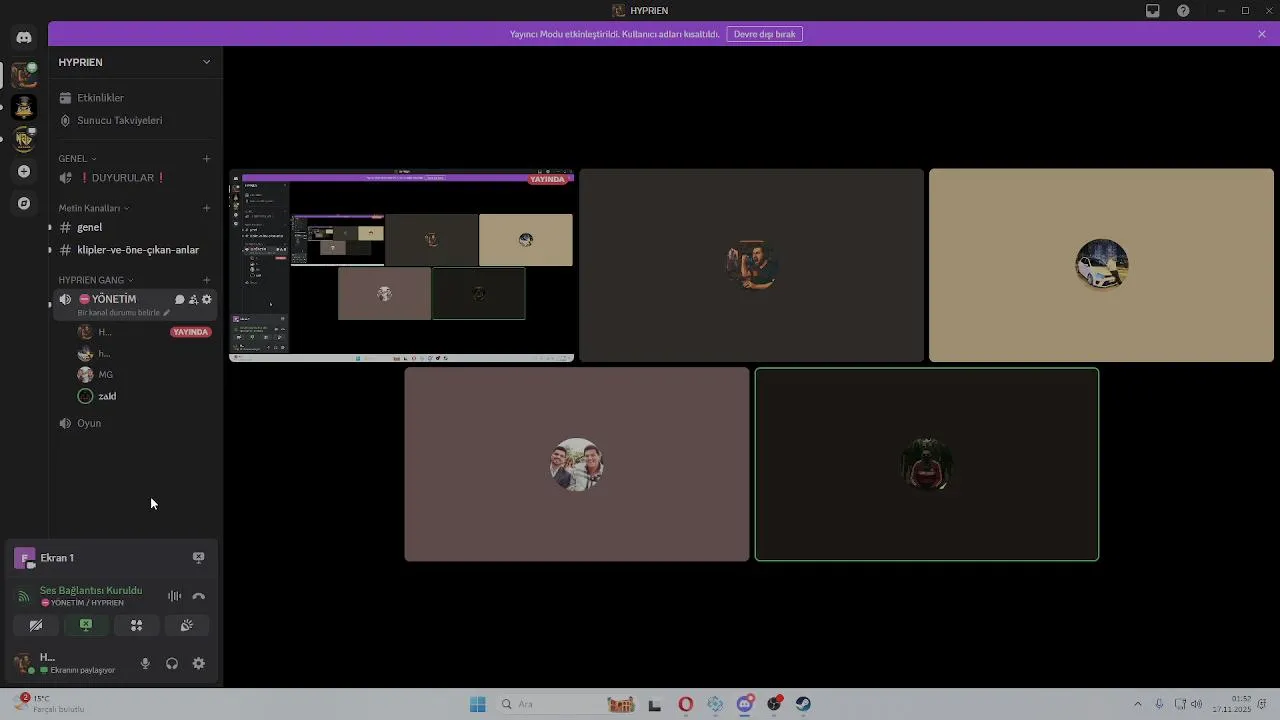Dismiss the streamer mode banner
Image resolution: width=1280 pixels, height=720 pixels.
(x=1262, y=34)
